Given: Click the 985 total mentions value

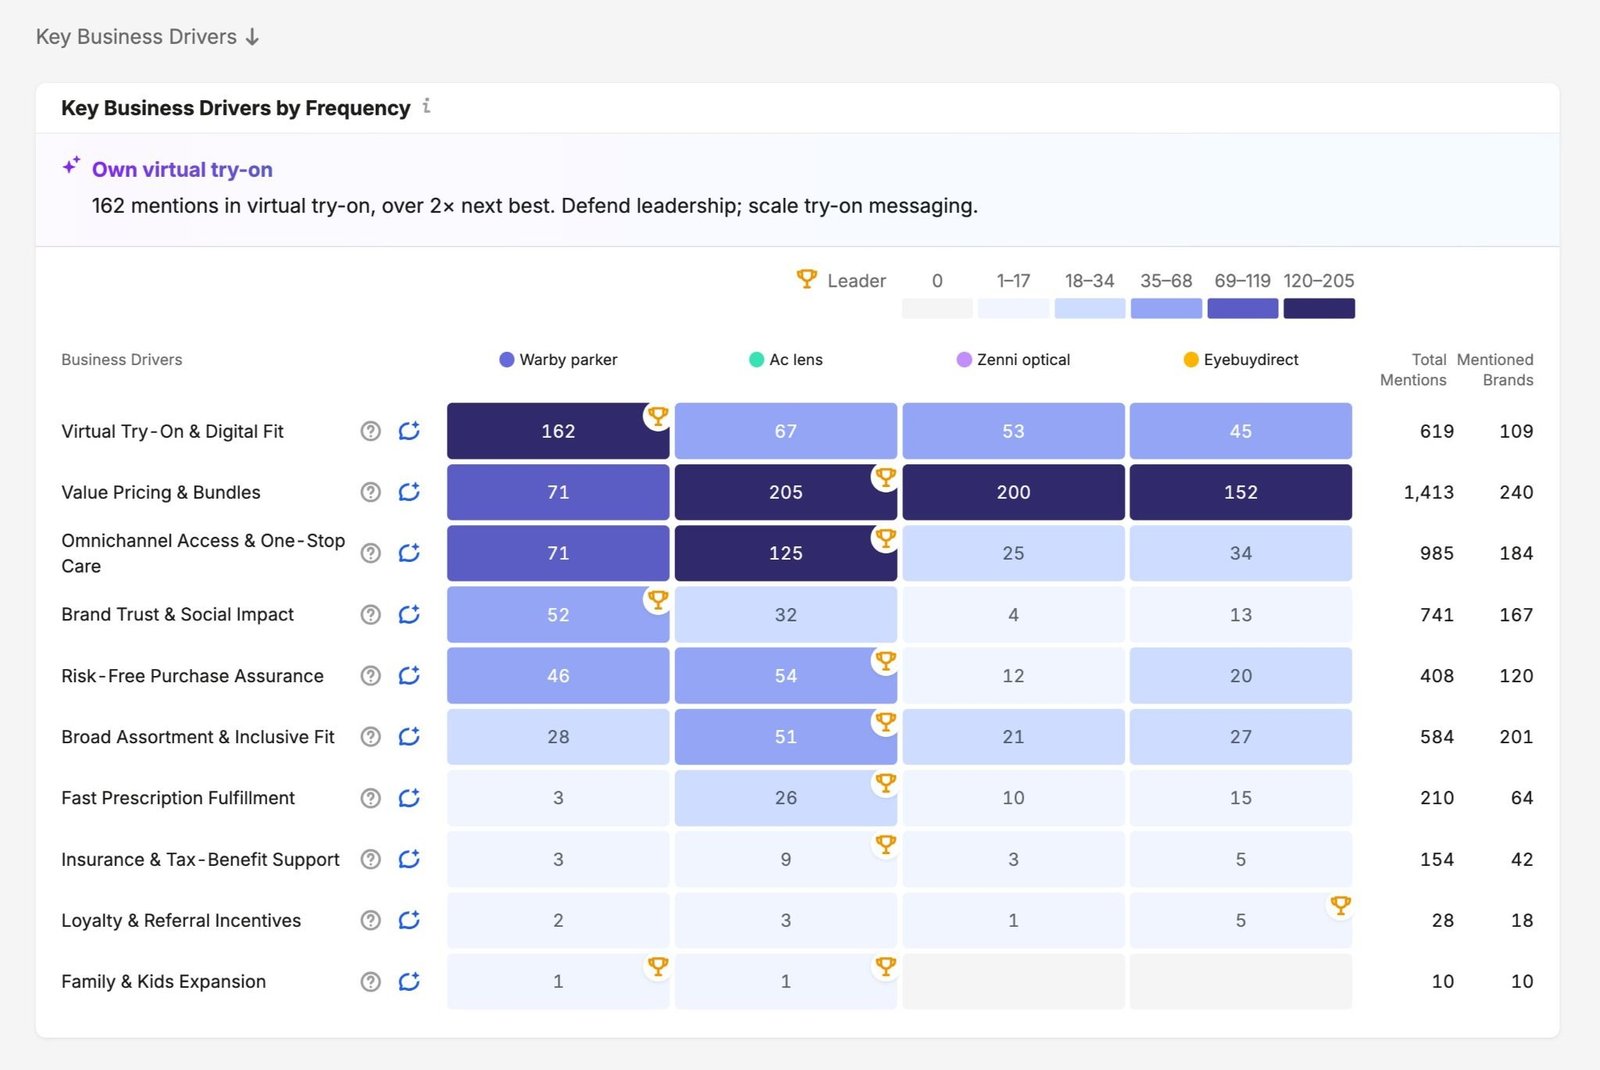Looking at the screenshot, I should click(1437, 553).
